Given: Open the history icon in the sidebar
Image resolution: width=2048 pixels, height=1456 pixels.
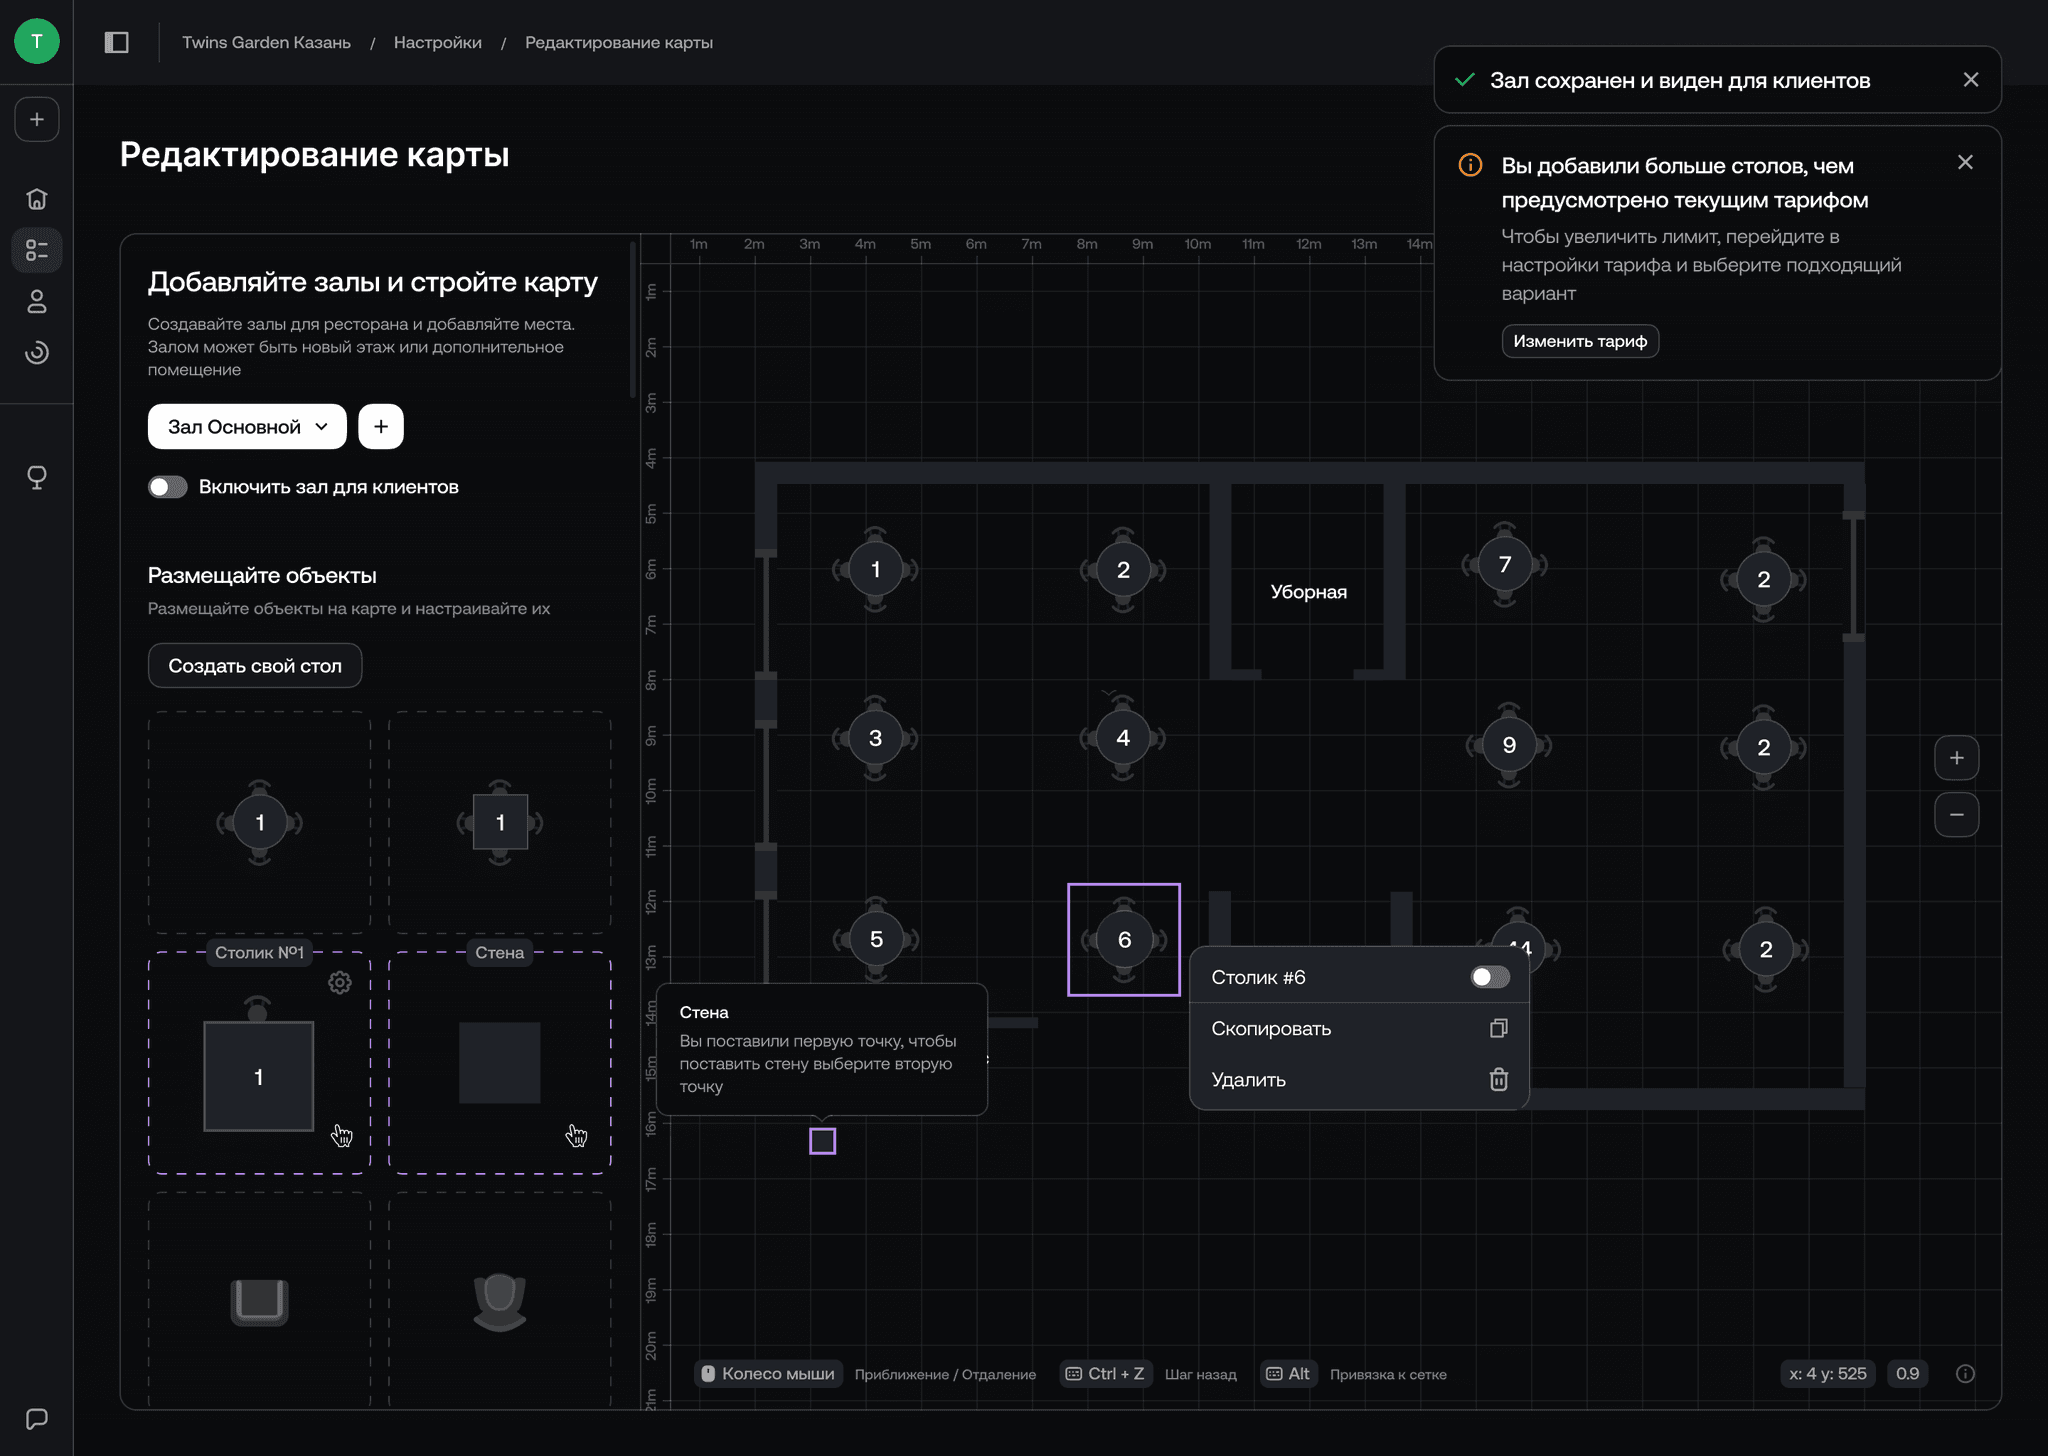Looking at the screenshot, I should click(x=37, y=353).
